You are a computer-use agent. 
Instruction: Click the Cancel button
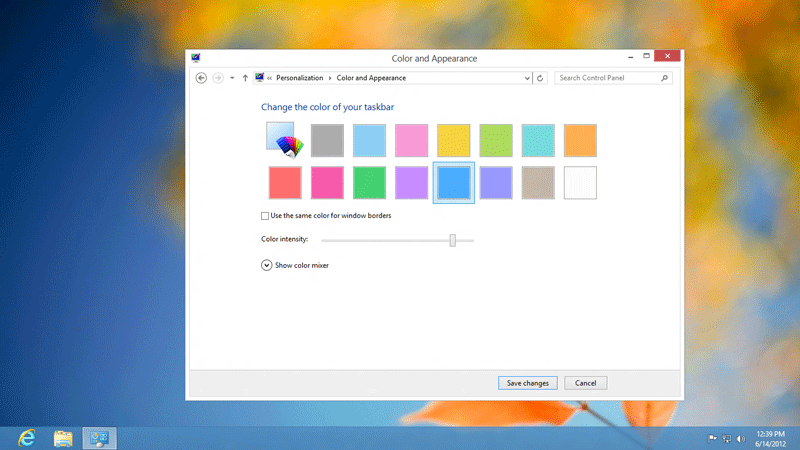point(585,383)
